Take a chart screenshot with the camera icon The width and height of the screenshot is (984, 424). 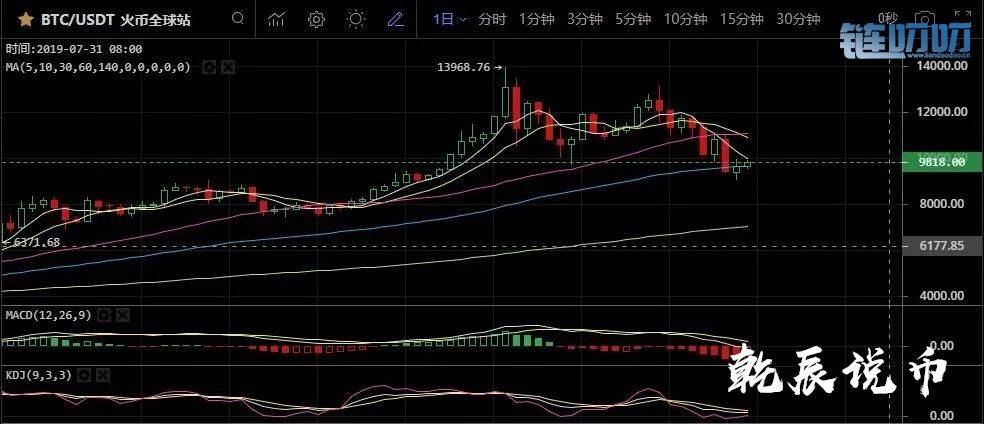pyautogui.click(x=927, y=19)
